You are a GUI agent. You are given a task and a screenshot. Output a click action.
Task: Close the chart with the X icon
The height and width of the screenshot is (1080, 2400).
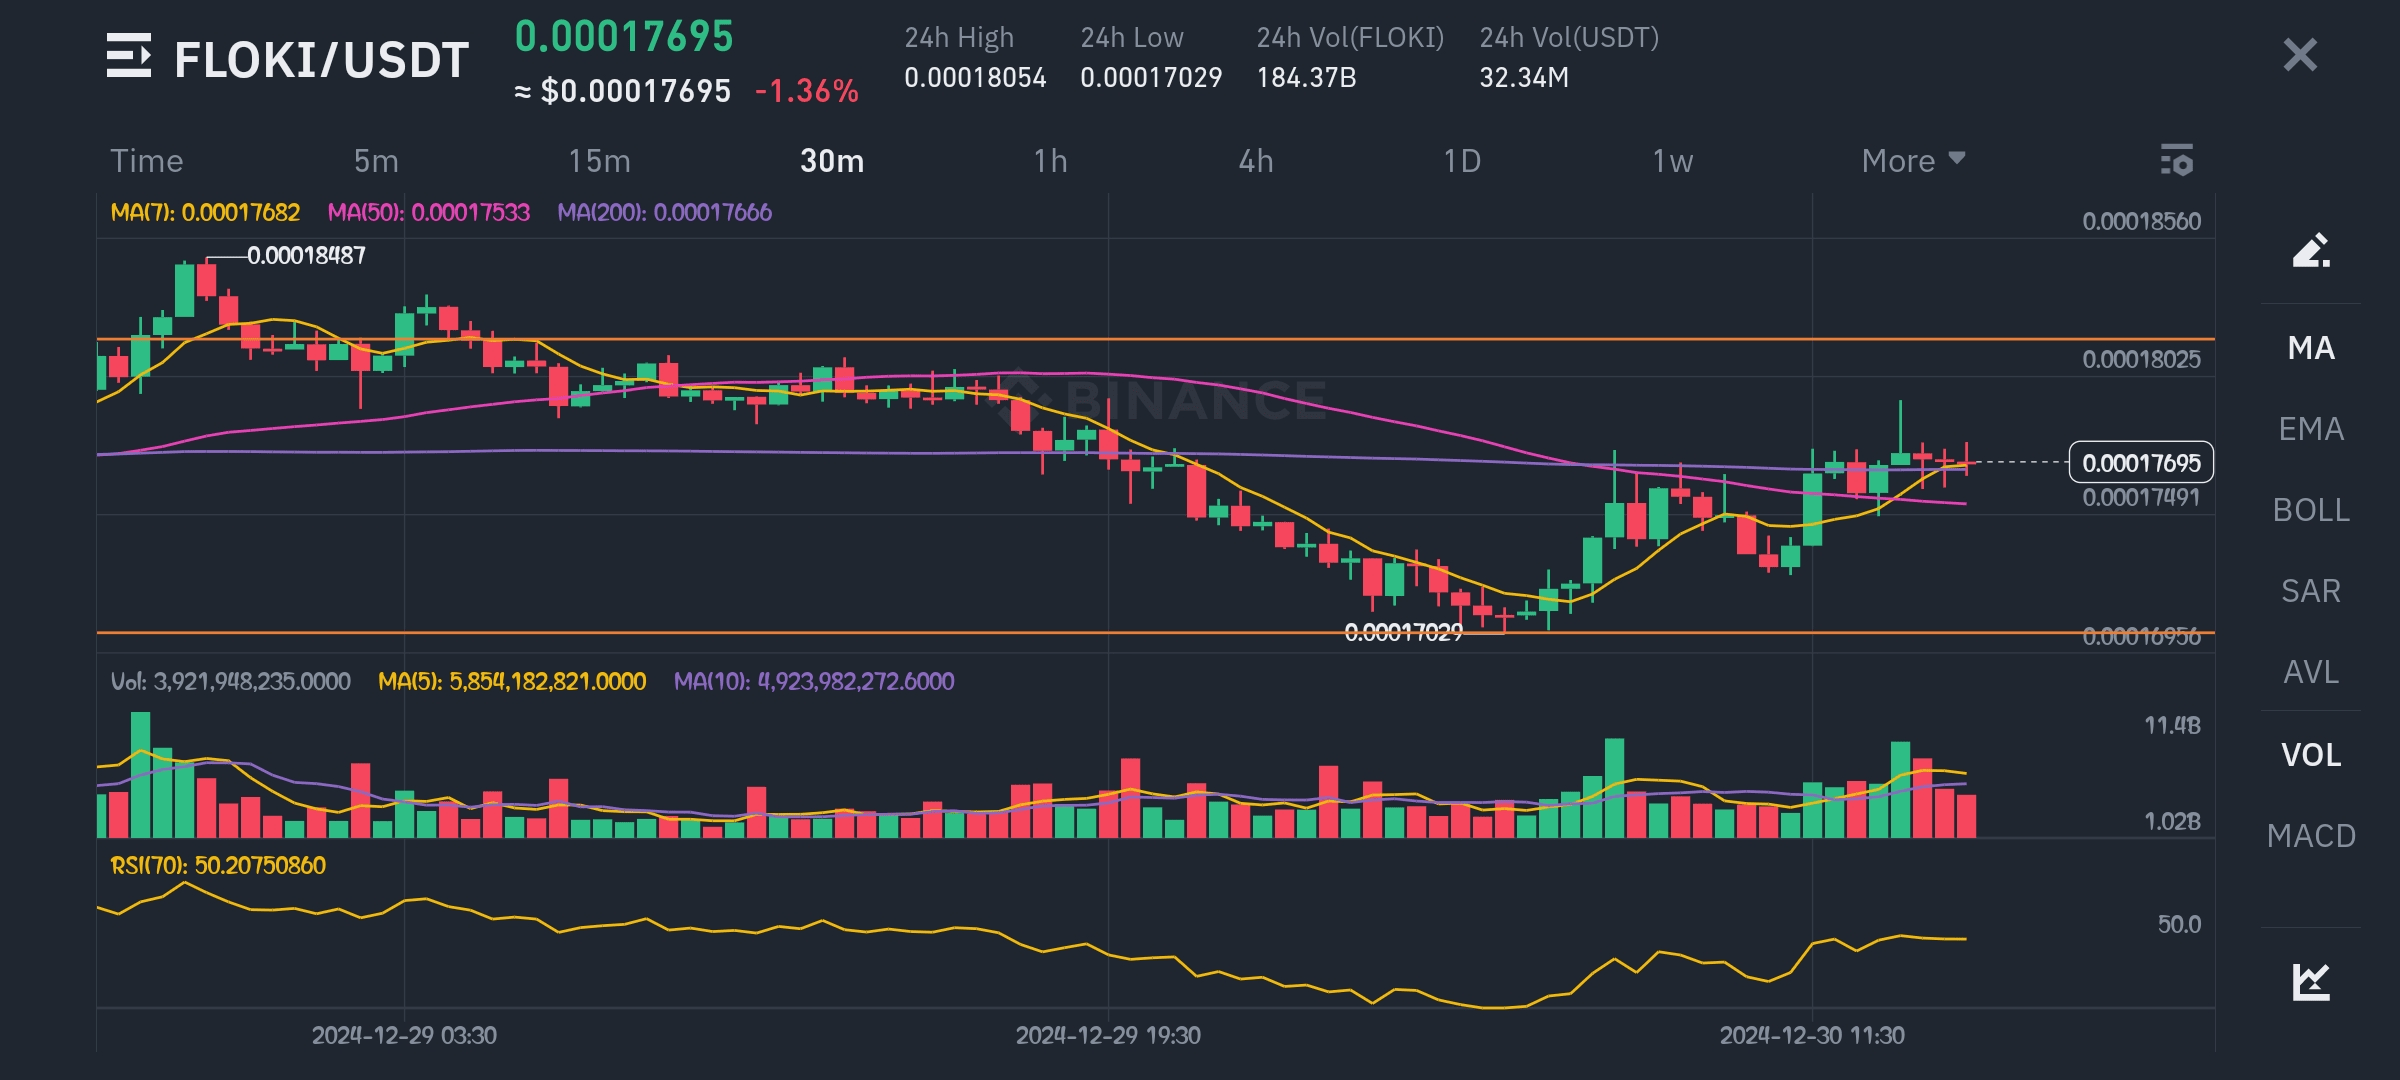[2300, 55]
